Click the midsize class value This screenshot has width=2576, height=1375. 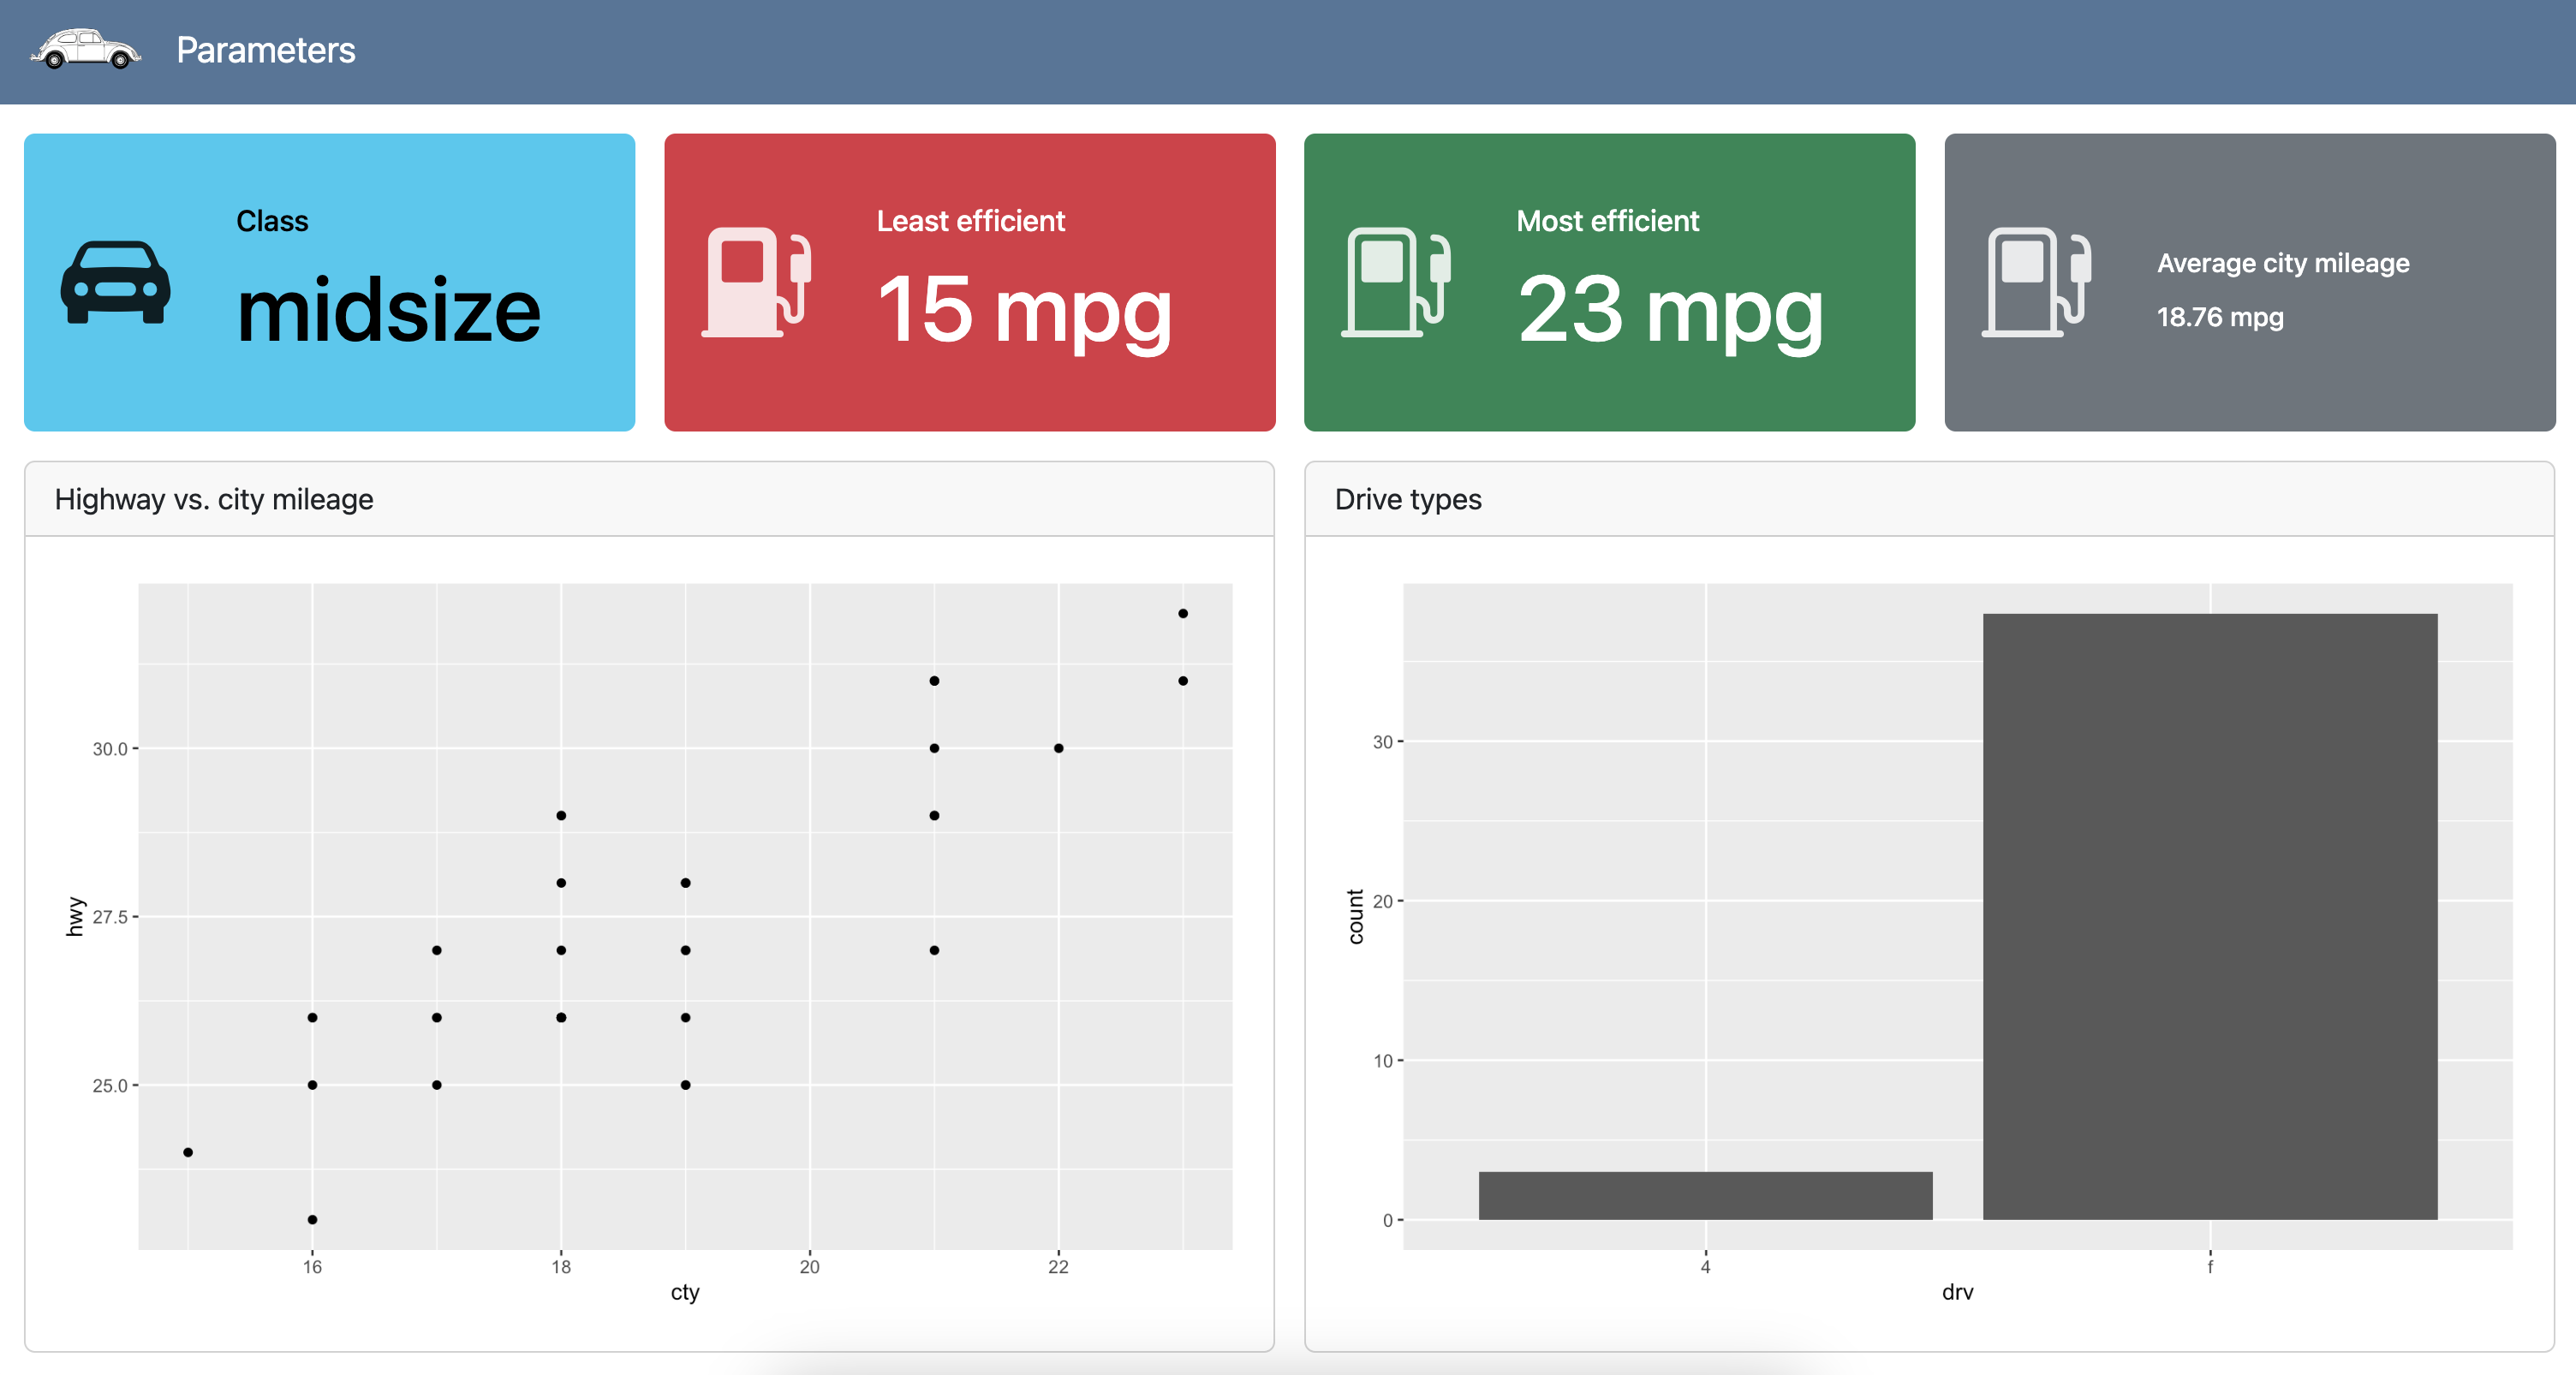click(388, 311)
